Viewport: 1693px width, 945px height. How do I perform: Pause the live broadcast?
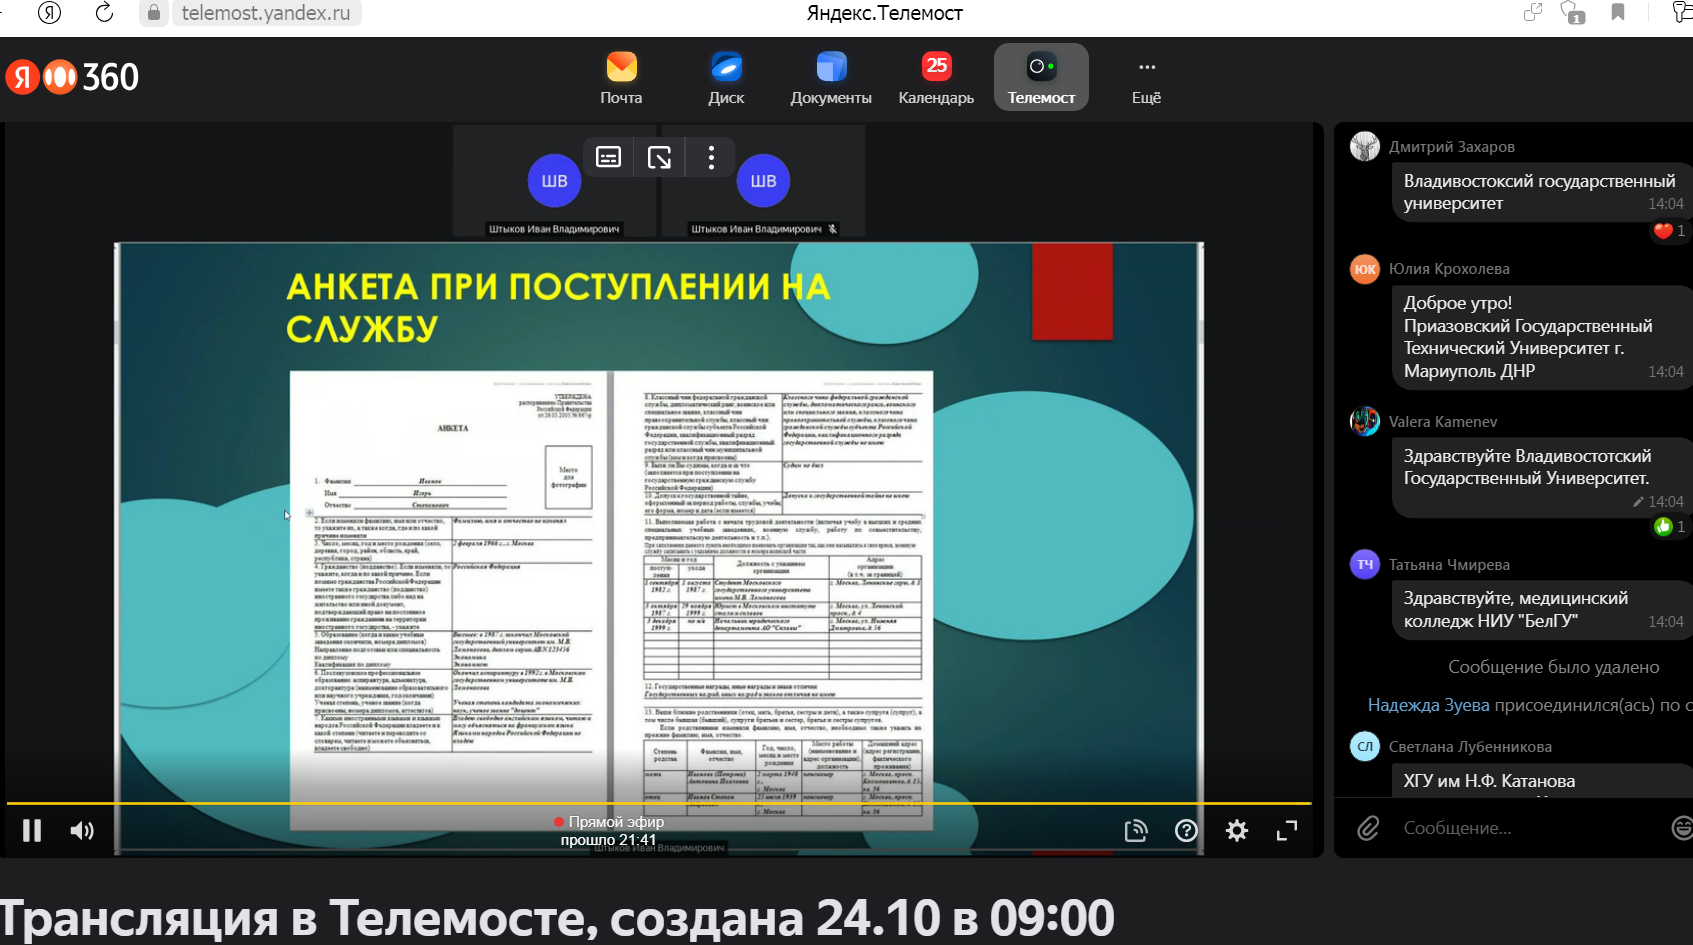tap(32, 830)
